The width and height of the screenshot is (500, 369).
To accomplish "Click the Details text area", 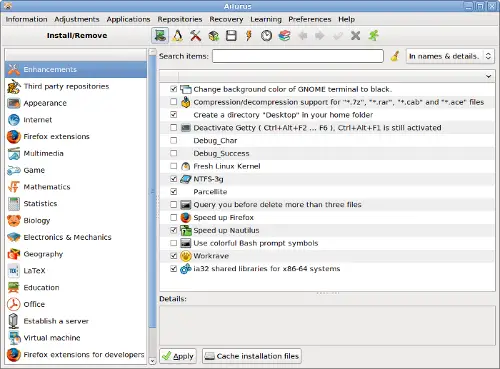I will click(x=327, y=325).
